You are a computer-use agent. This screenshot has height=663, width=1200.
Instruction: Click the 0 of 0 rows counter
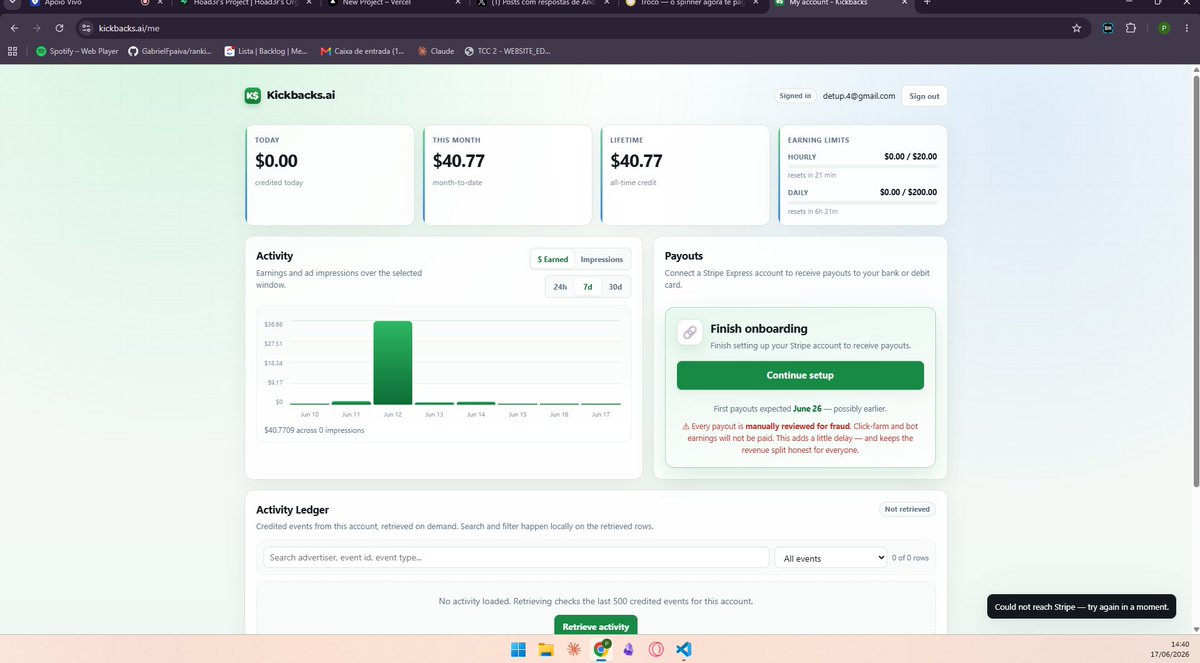point(910,558)
